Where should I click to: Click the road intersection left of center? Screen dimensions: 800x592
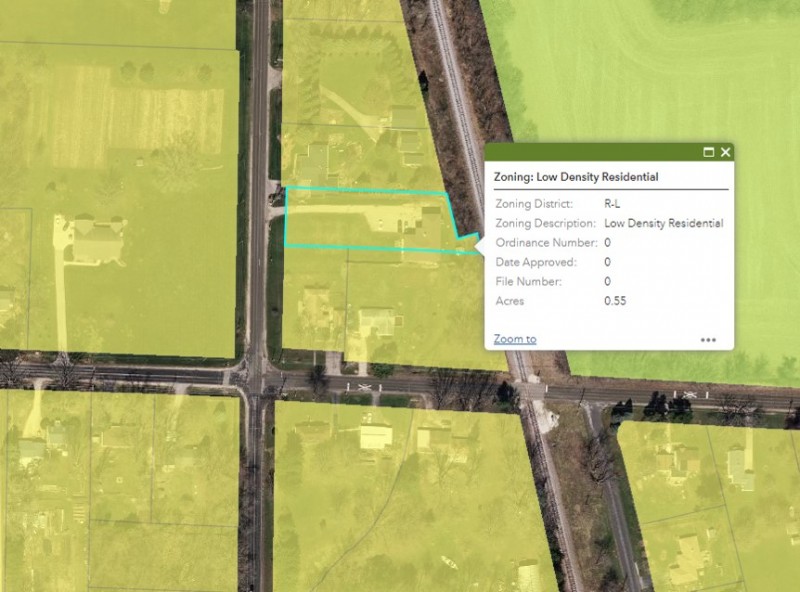[259, 378]
